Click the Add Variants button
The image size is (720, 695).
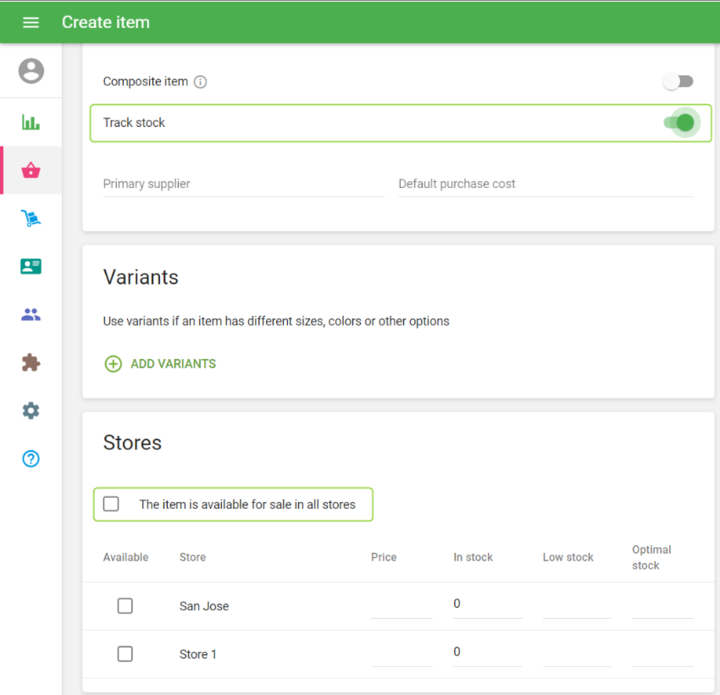click(161, 364)
